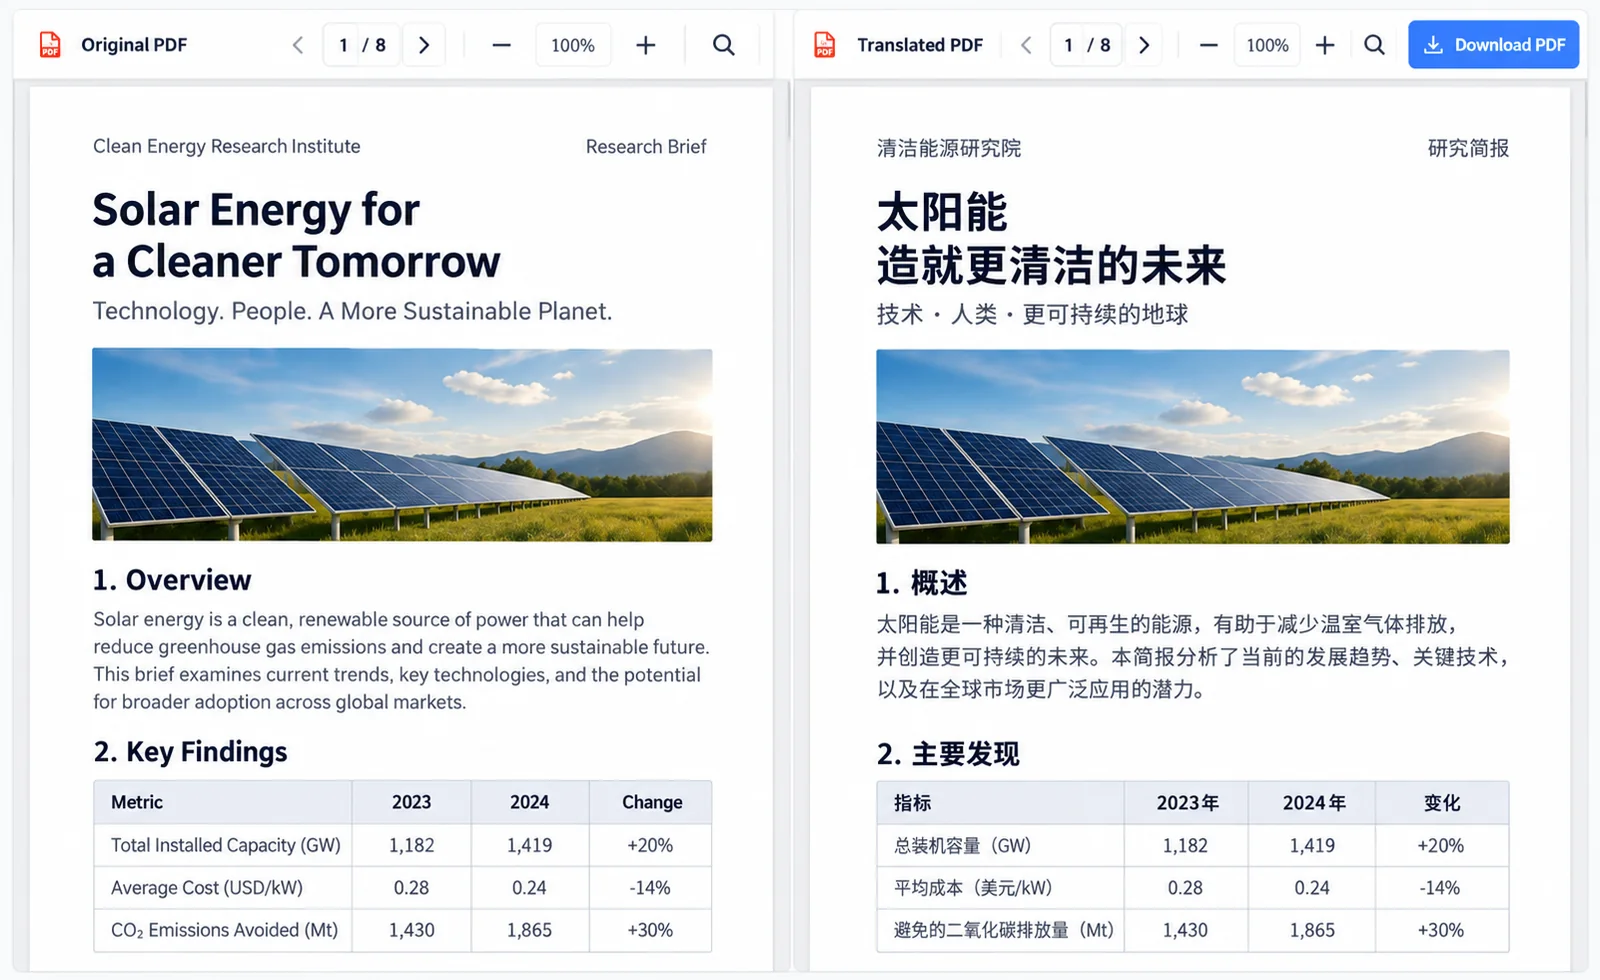Click the '1. 概述' heading

point(921,582)
